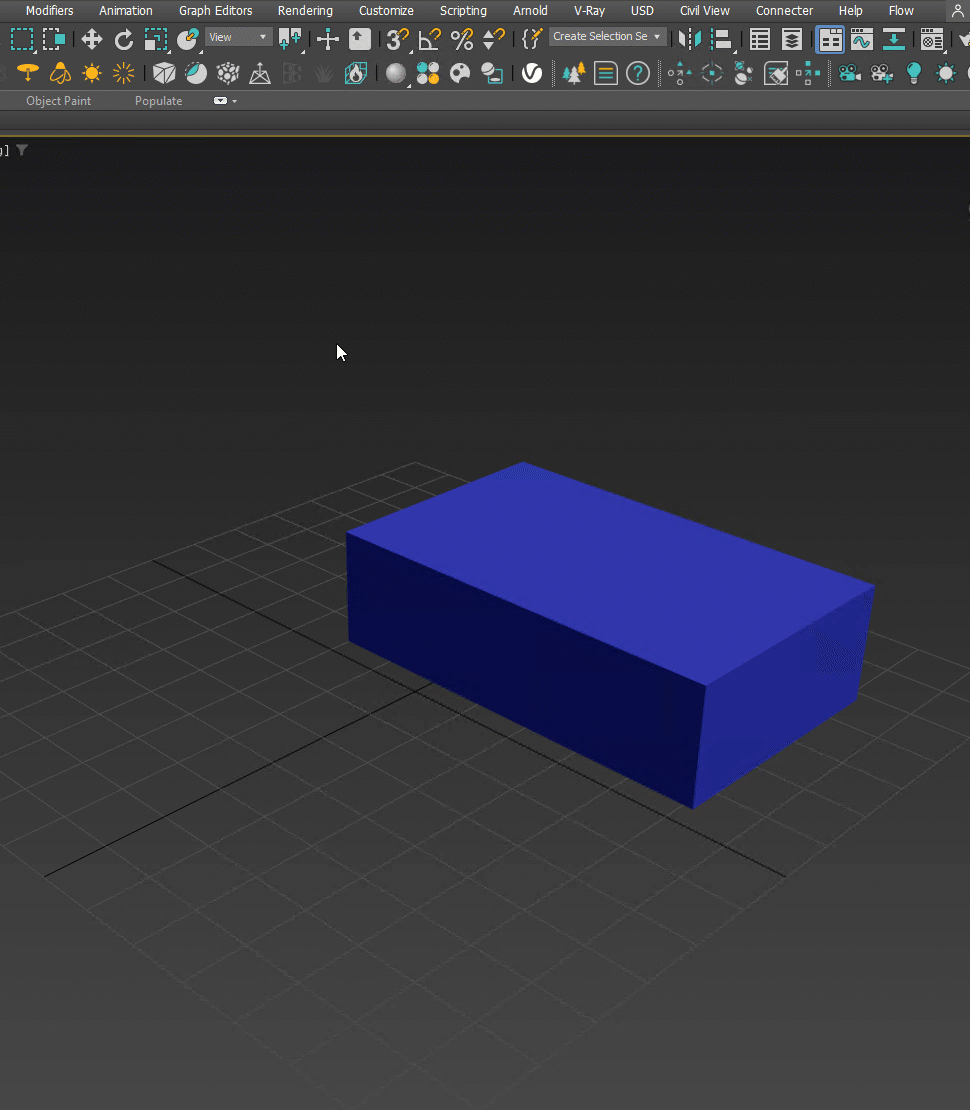
Task: Open the Graph Editors menu
Action: 215,11
